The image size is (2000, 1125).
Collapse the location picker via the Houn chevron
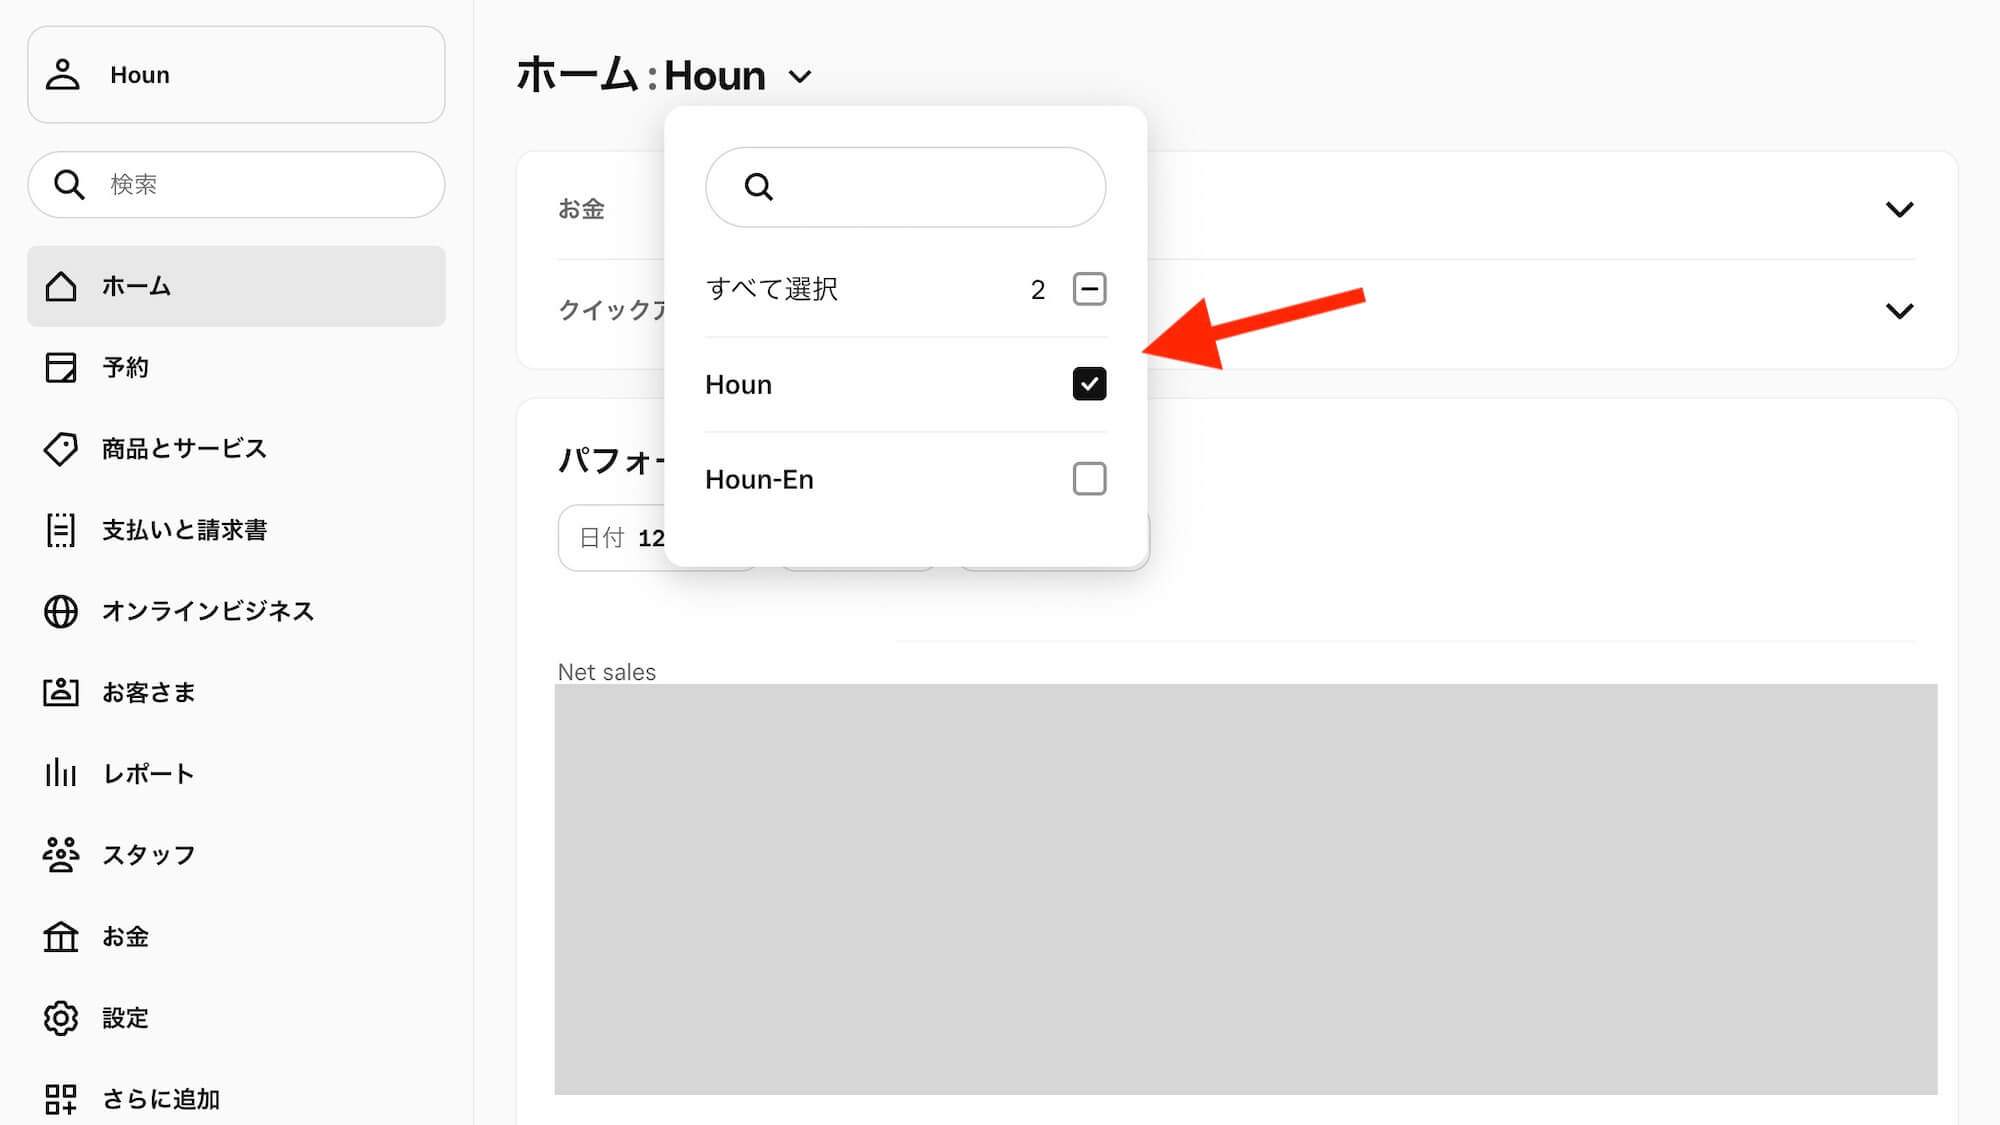click(798, 76)
